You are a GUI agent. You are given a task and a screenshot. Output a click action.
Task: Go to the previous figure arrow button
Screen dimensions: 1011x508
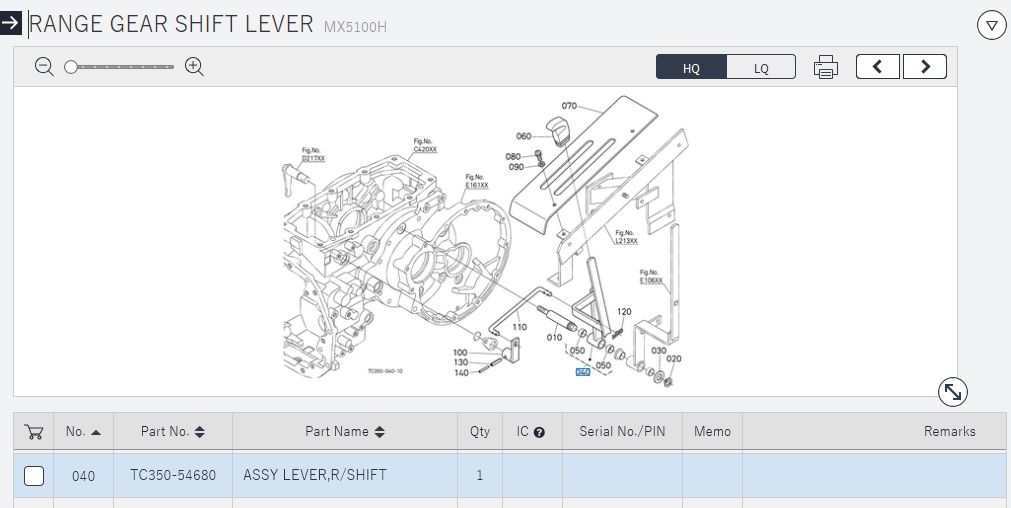point(878,66)
